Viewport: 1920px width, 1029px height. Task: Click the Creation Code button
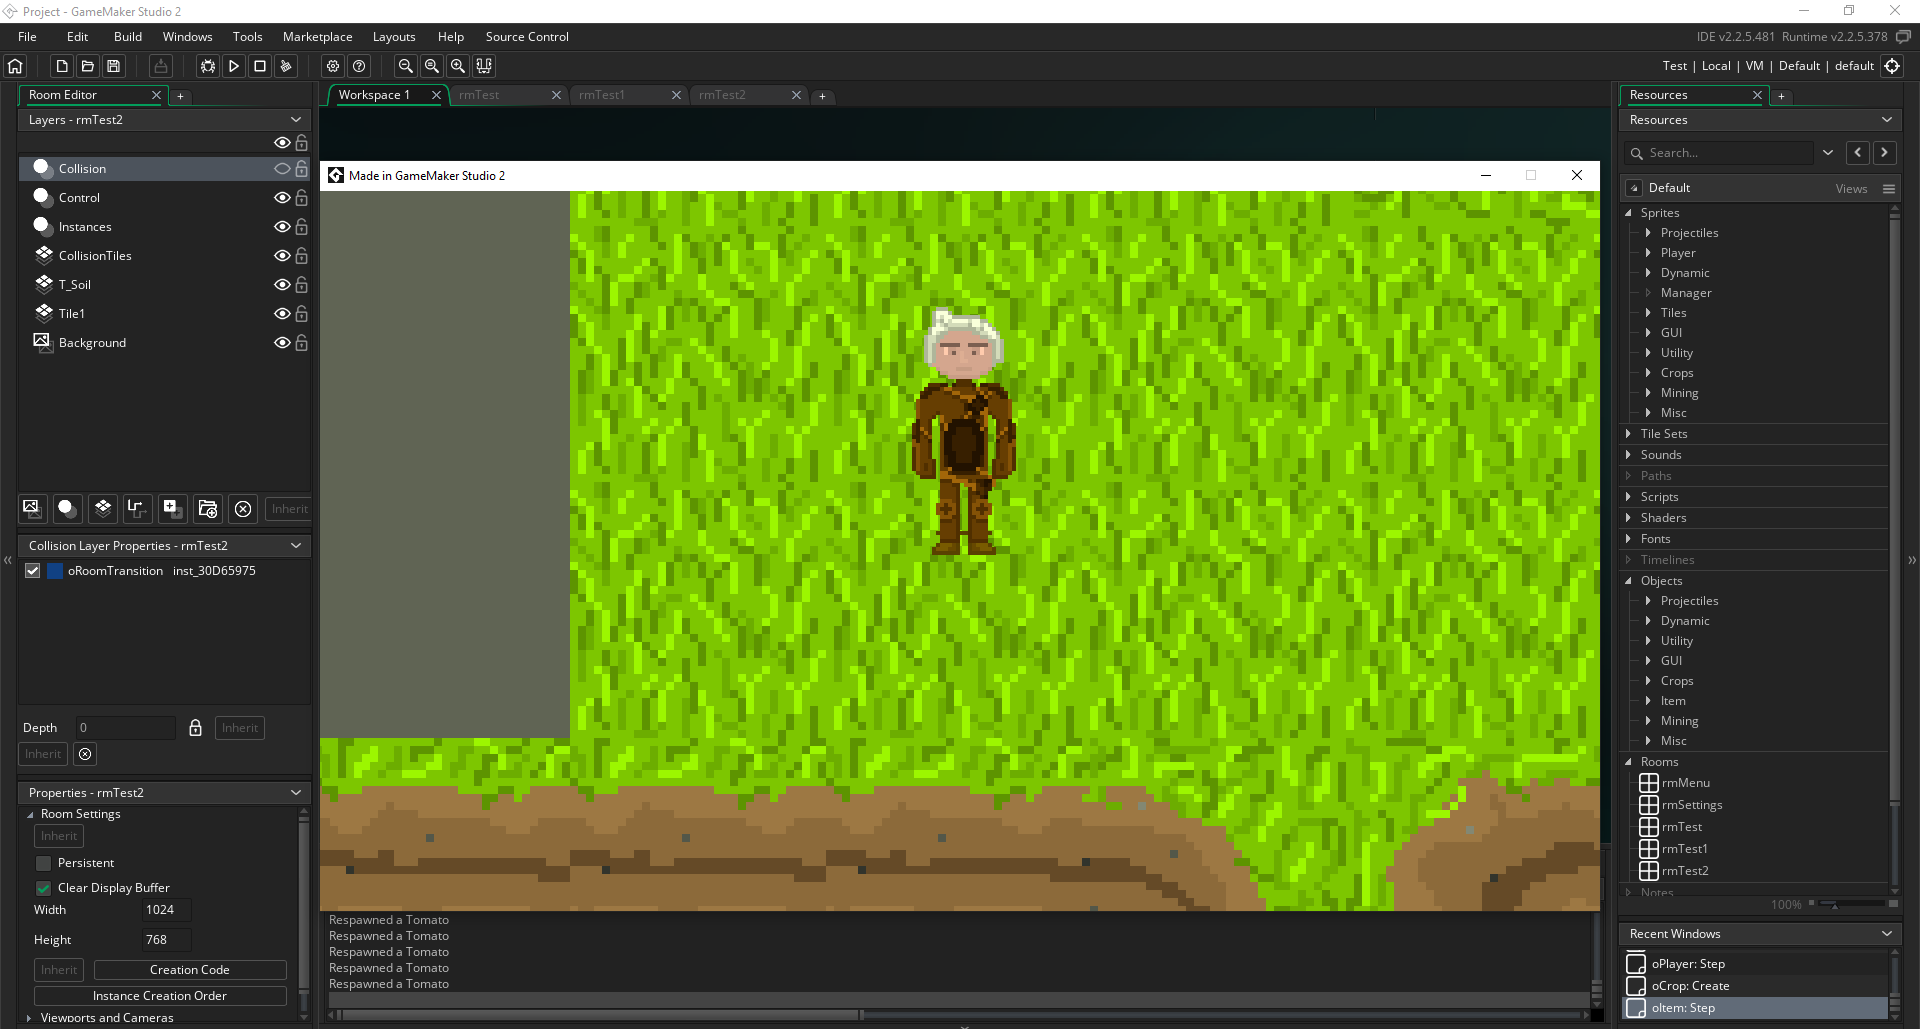tap(190, 970)
